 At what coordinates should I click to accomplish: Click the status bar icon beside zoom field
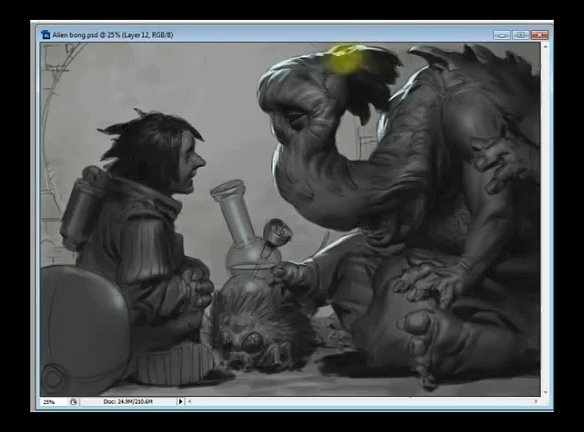point(73,401)
